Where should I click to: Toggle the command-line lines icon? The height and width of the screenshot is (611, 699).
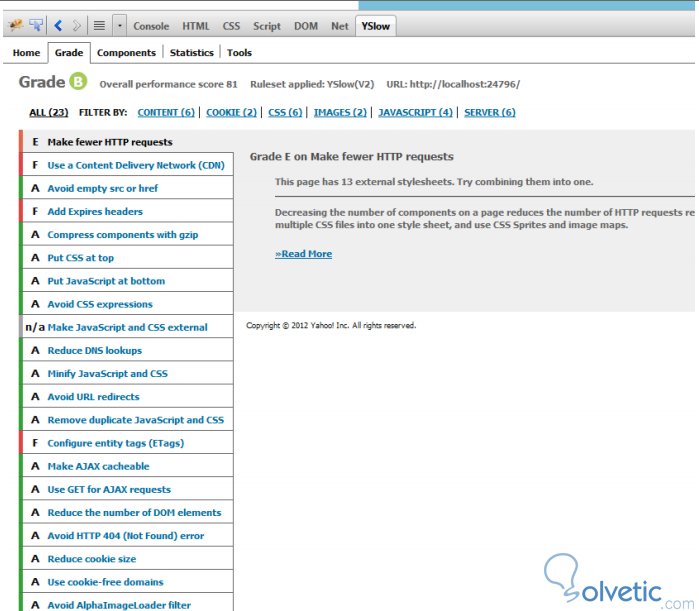coord(99,25)
